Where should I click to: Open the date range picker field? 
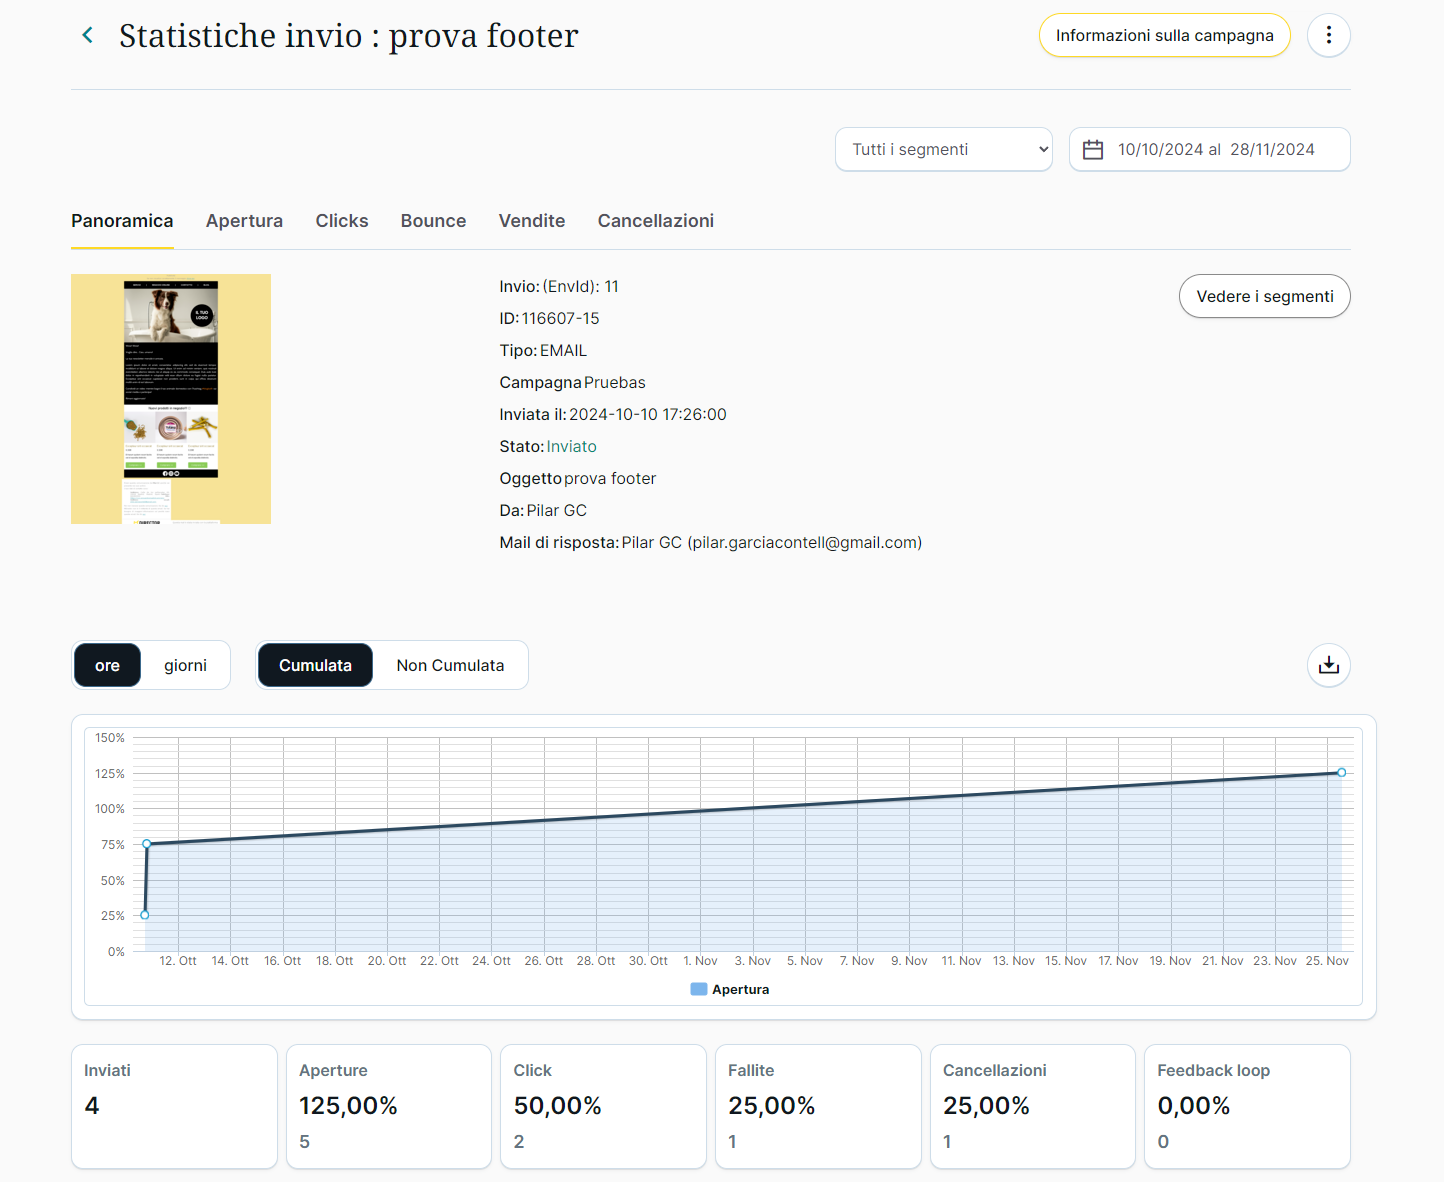click(x=1215, y=150)
